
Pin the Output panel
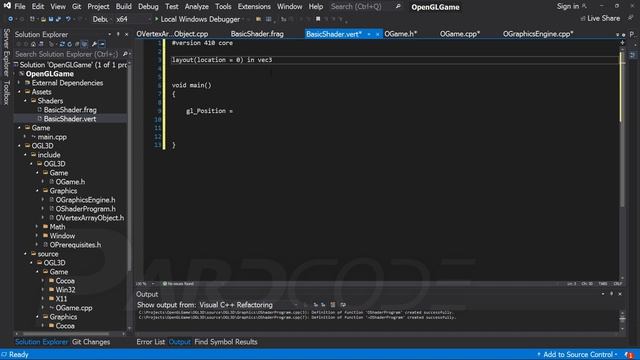611,294
